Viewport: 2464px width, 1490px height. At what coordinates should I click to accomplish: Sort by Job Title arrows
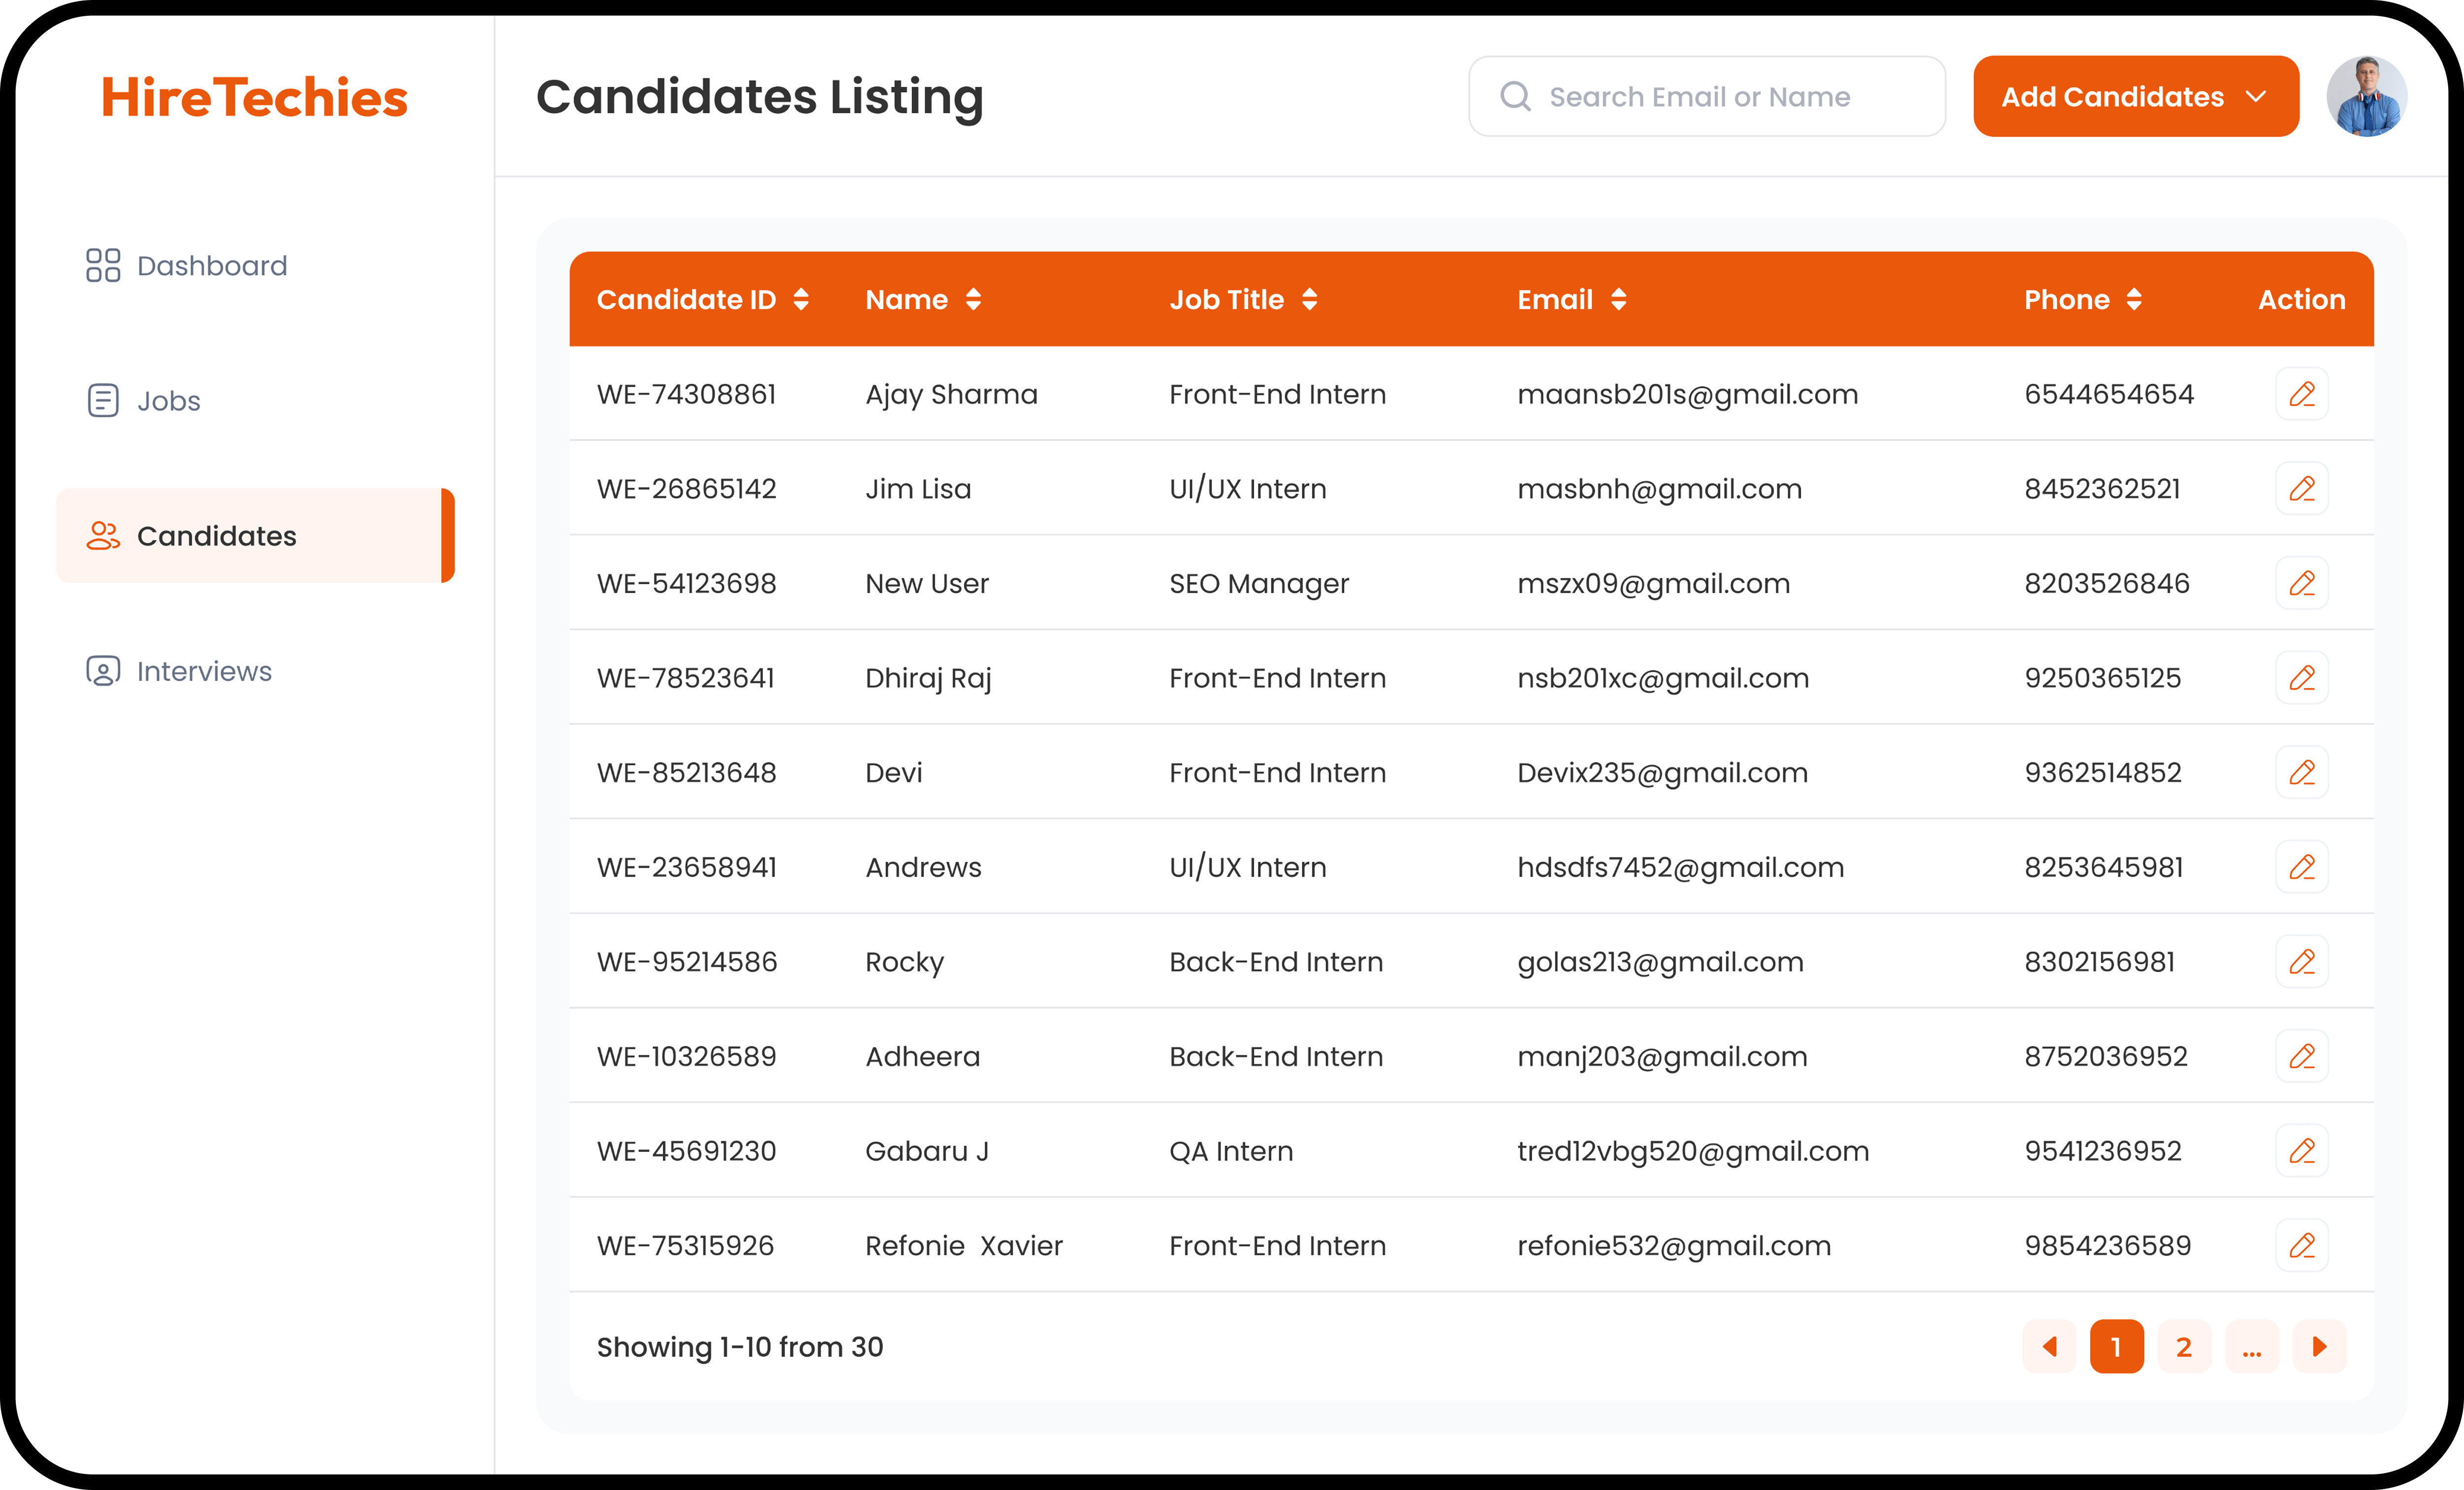click(x=1309, y=299)
